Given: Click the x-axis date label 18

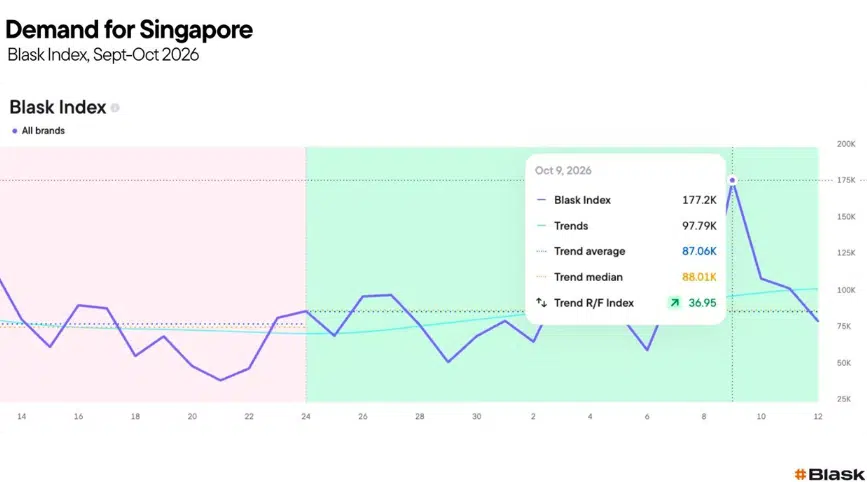Looking at the screenshot, I should (135, 416).
